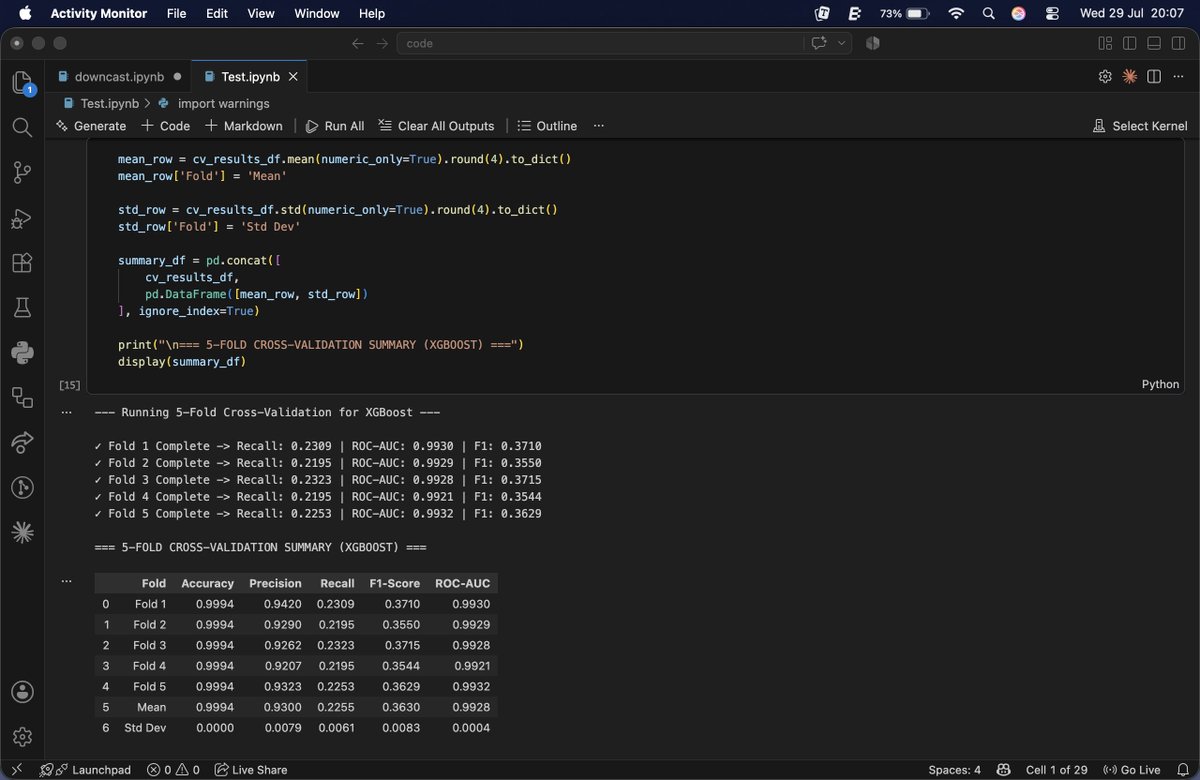Click Clear All Outputs
Viewport: 1200px width, 780px height.
coord(436,126)
